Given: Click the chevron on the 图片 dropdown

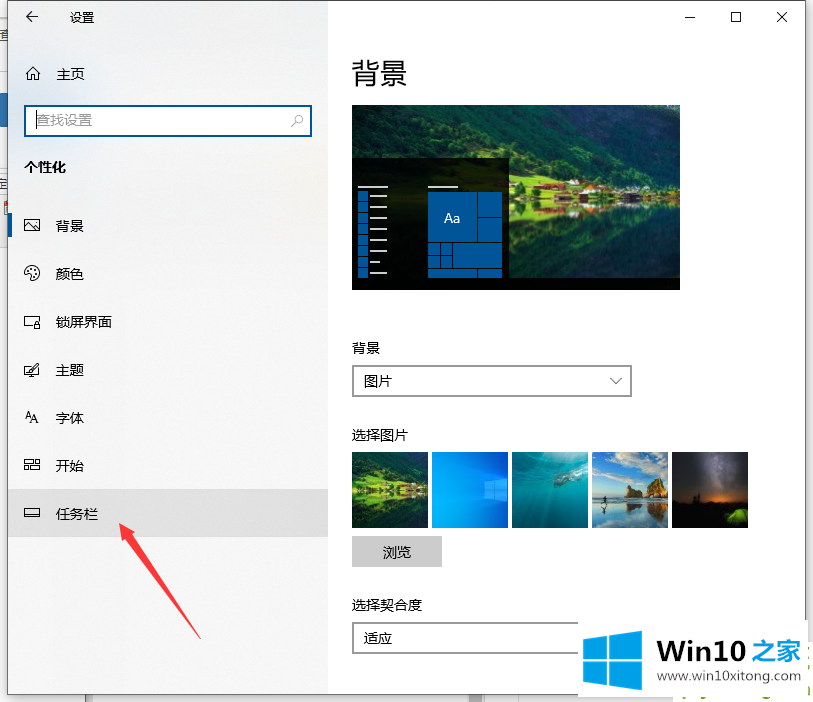Looking at the screenshot, I should (x=616, y=381).
